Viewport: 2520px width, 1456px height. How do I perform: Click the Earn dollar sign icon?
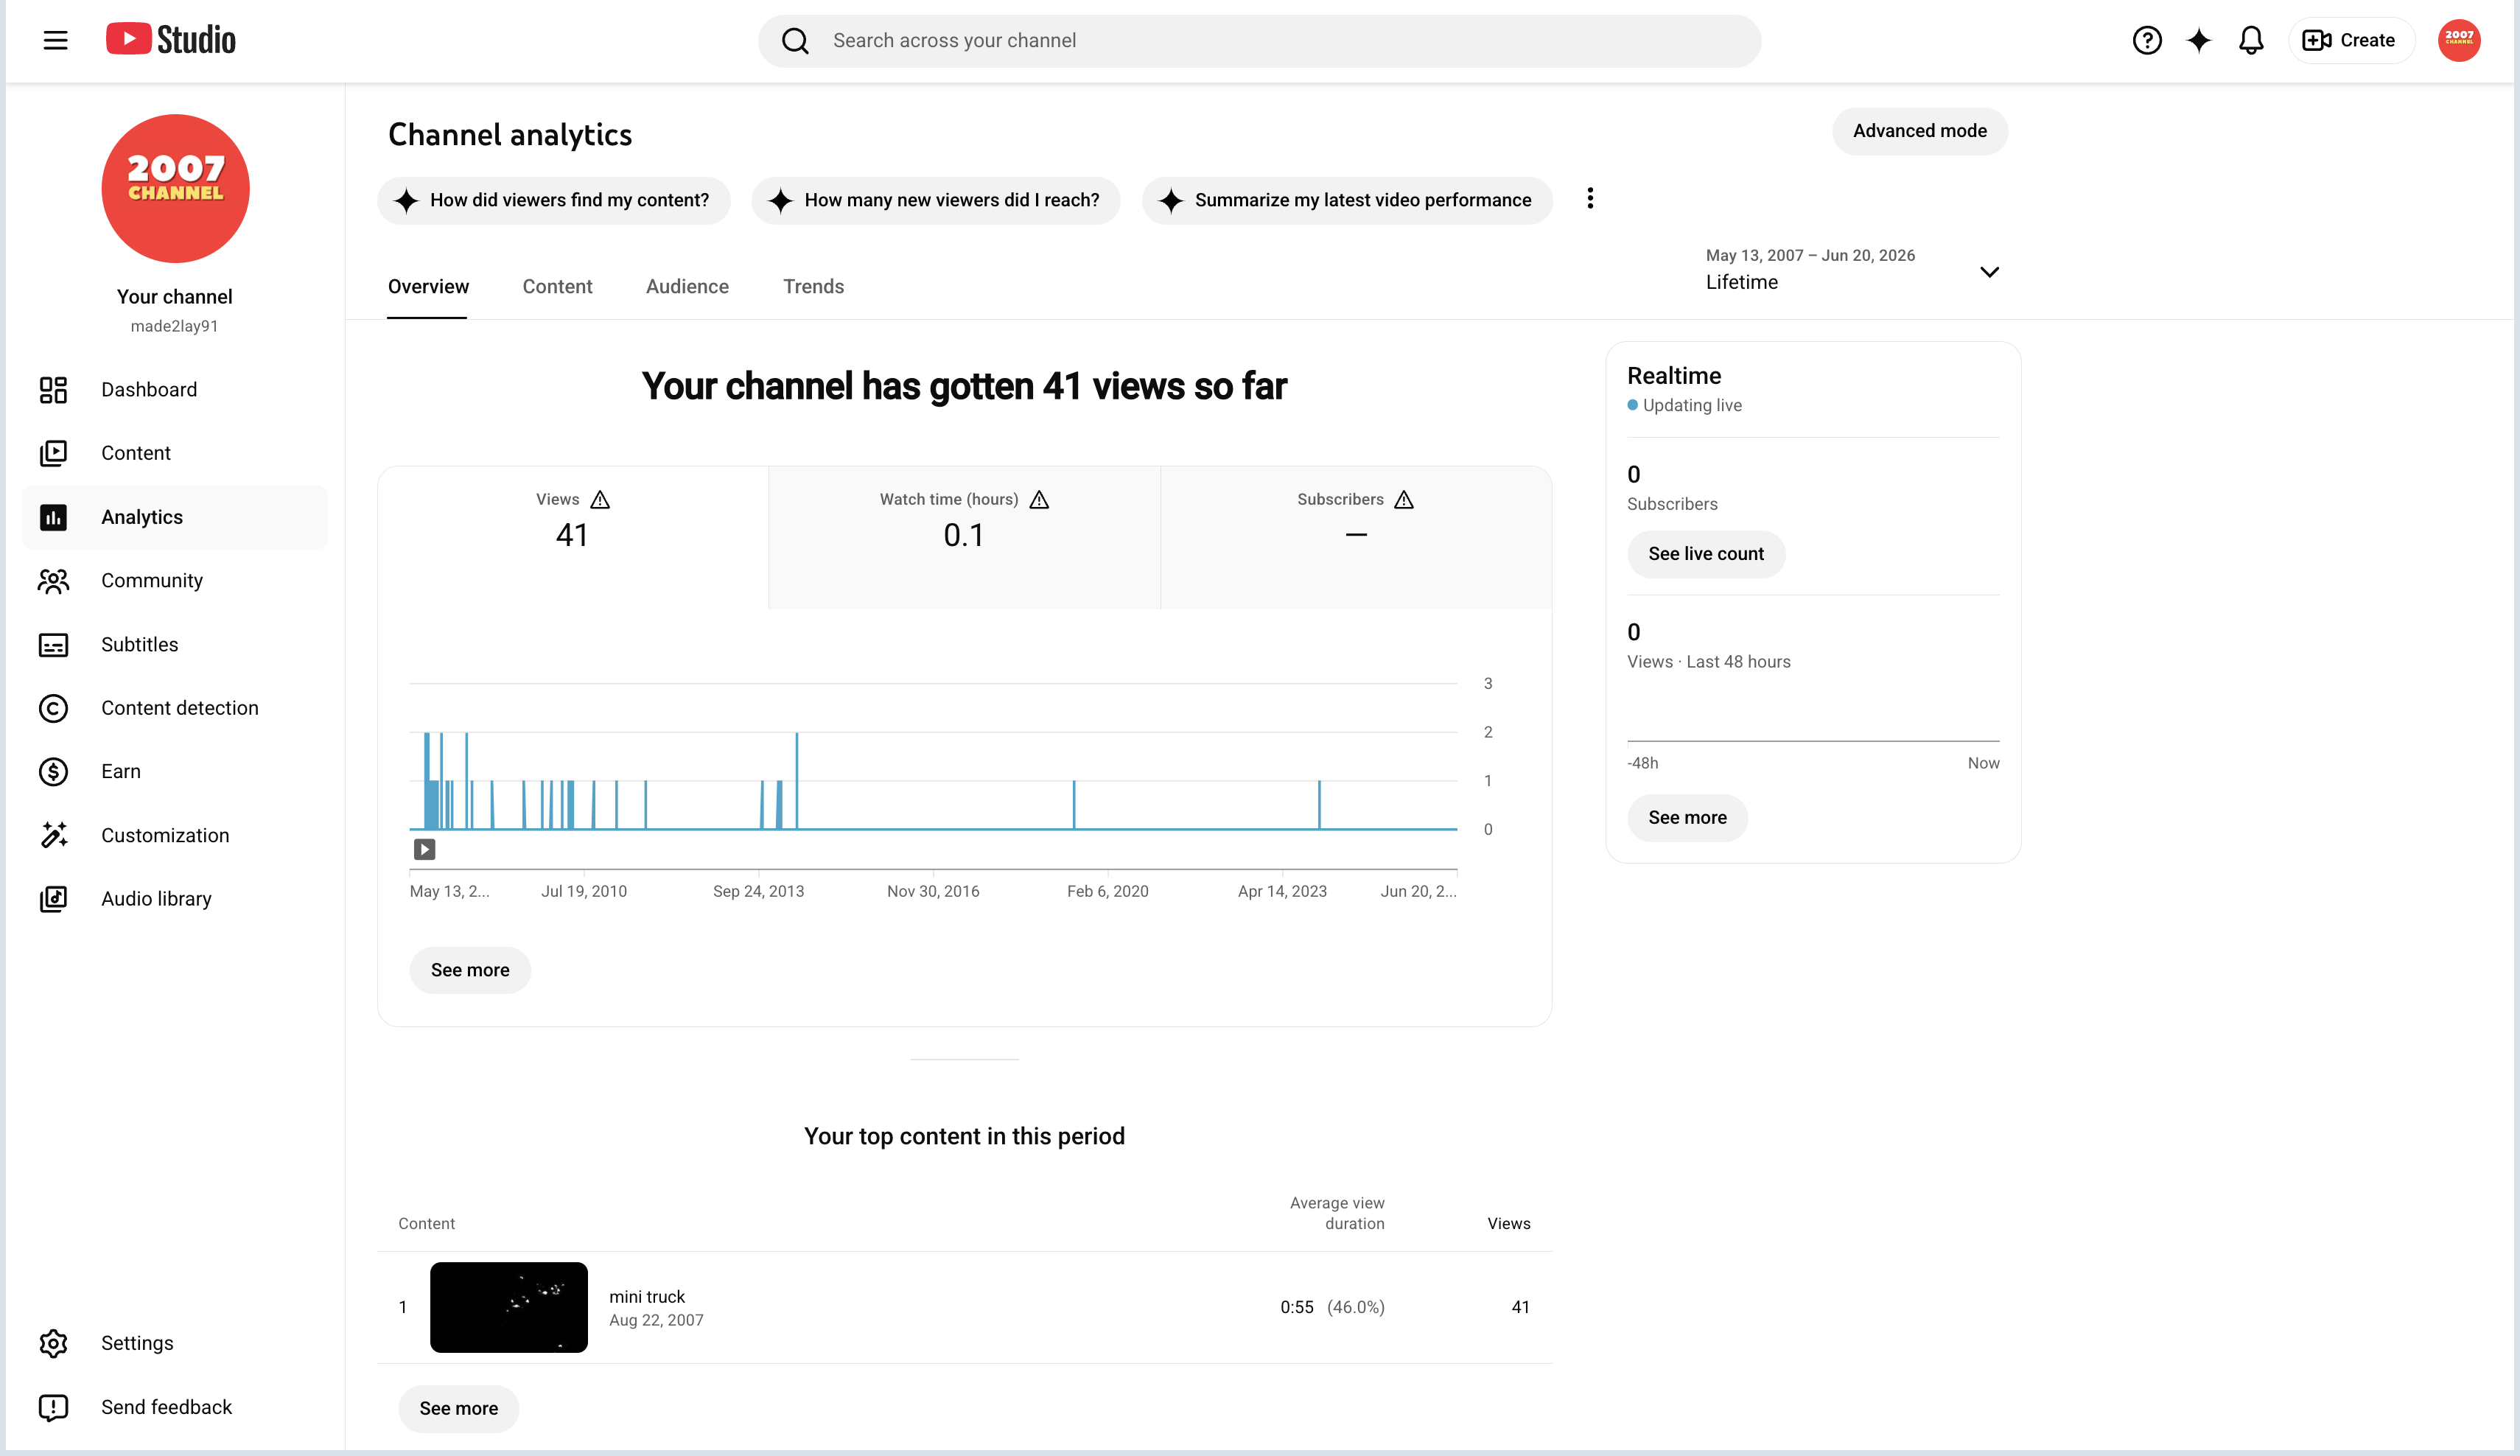53,771
